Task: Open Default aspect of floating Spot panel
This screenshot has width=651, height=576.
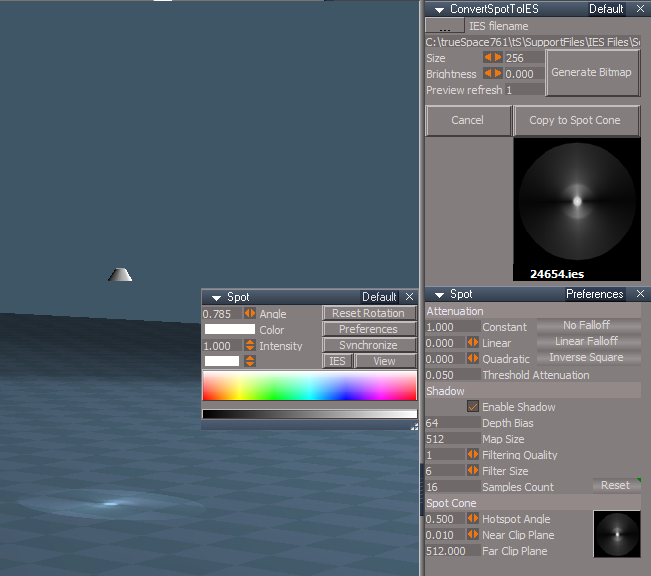Action: point(379,297)
